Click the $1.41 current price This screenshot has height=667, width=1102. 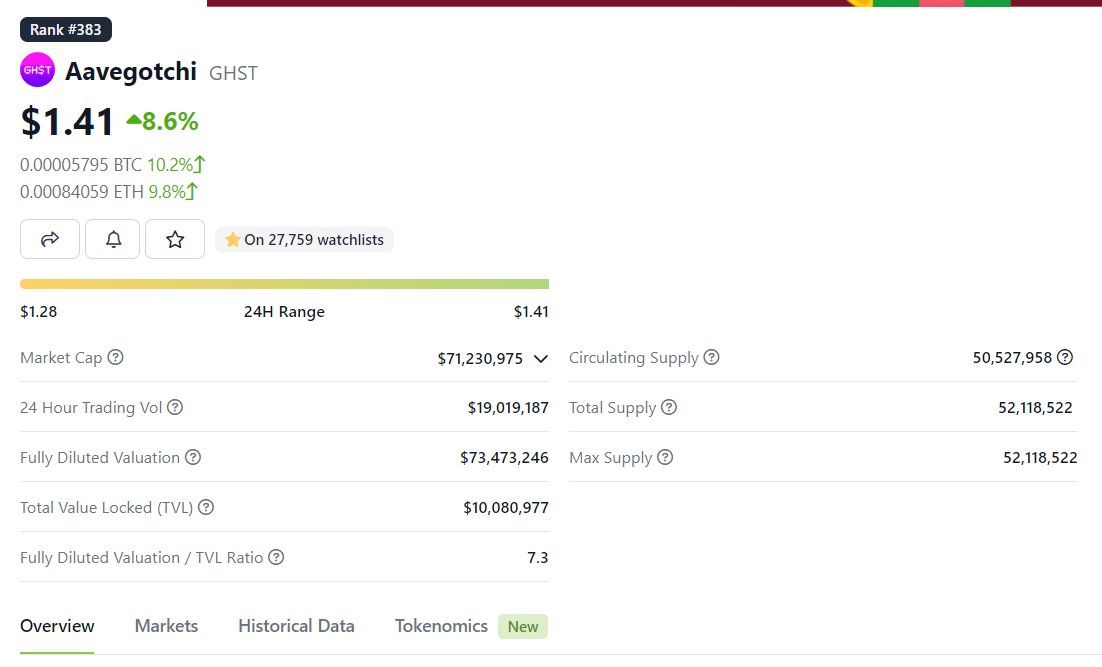(67, 122)
